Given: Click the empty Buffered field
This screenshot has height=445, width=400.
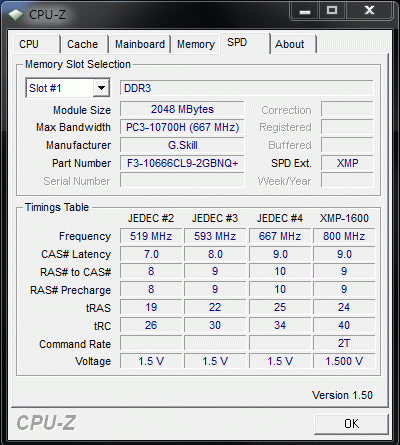Looking at the screenshot, I should point(347,145).
